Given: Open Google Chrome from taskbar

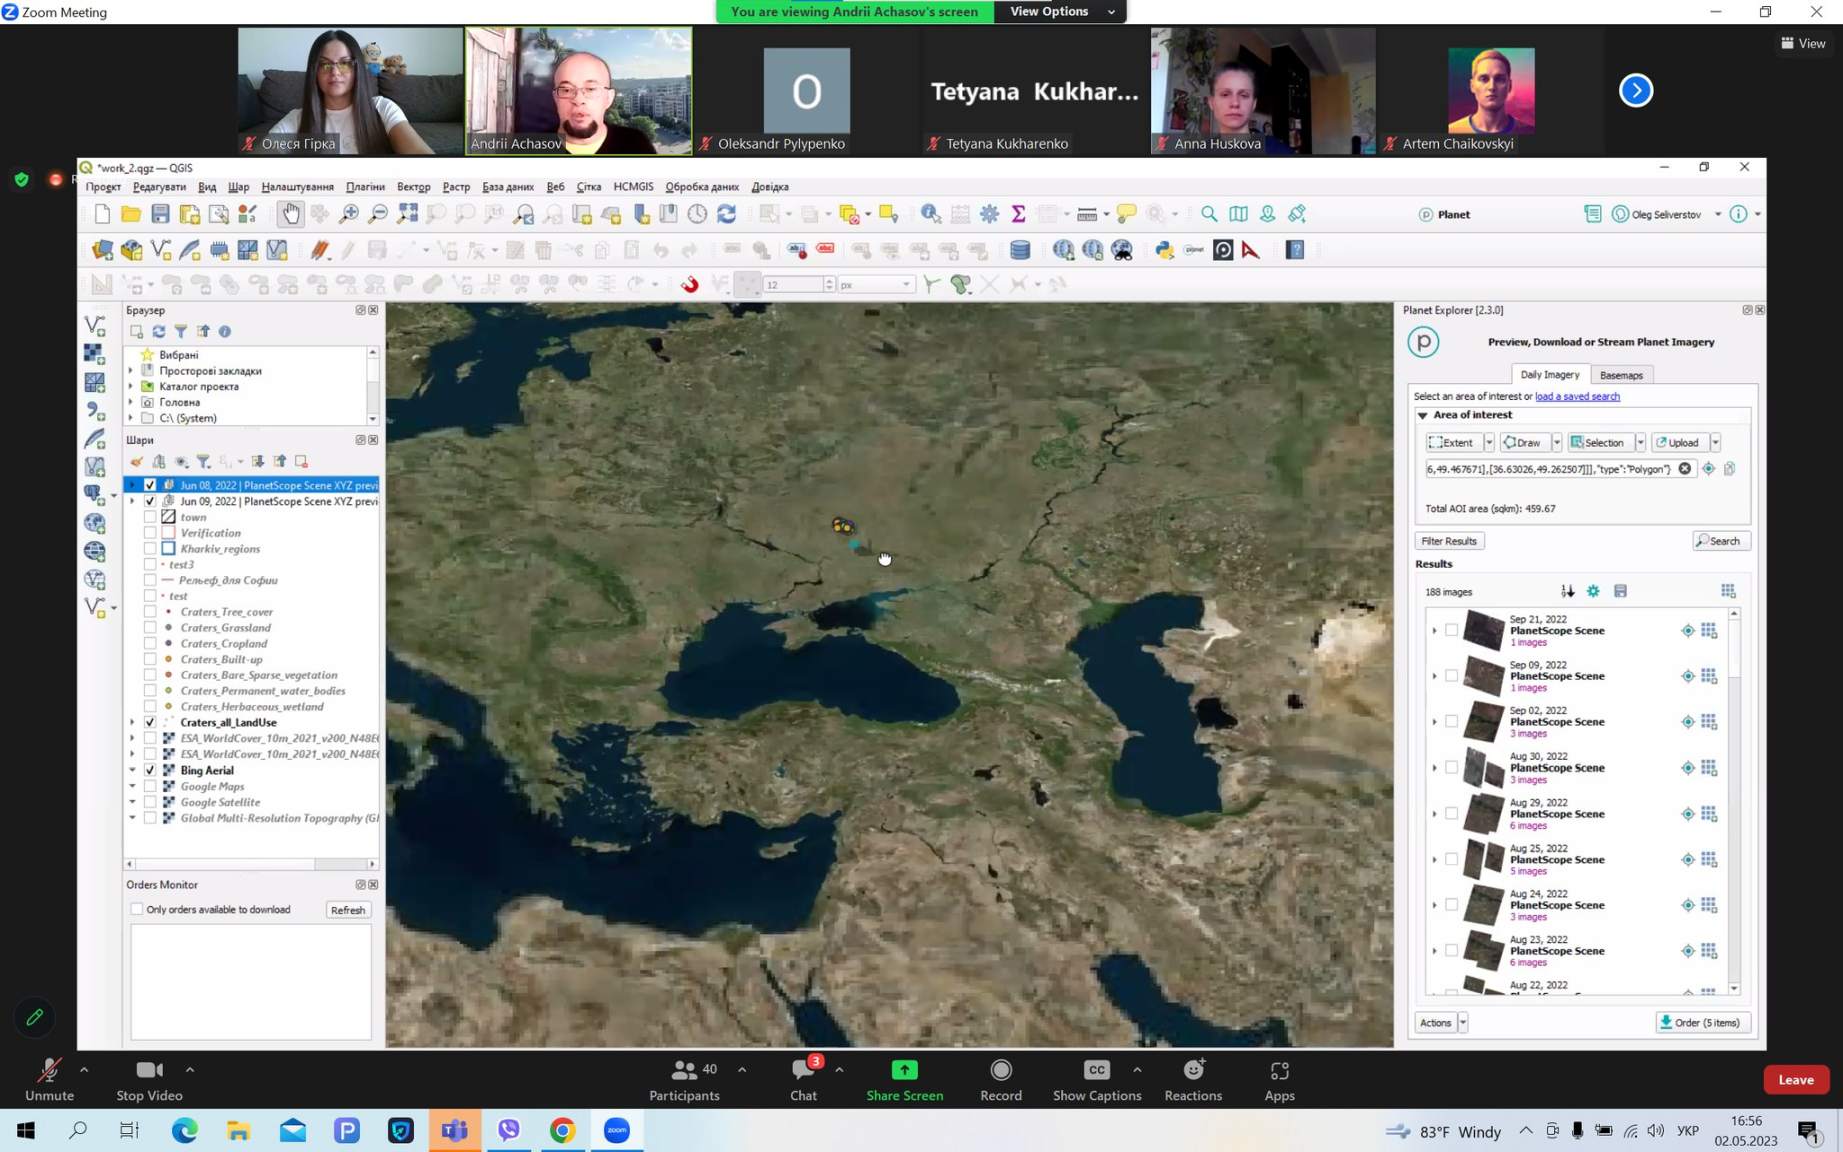Looking at the screenshot, I should [x=563, y=1130].
